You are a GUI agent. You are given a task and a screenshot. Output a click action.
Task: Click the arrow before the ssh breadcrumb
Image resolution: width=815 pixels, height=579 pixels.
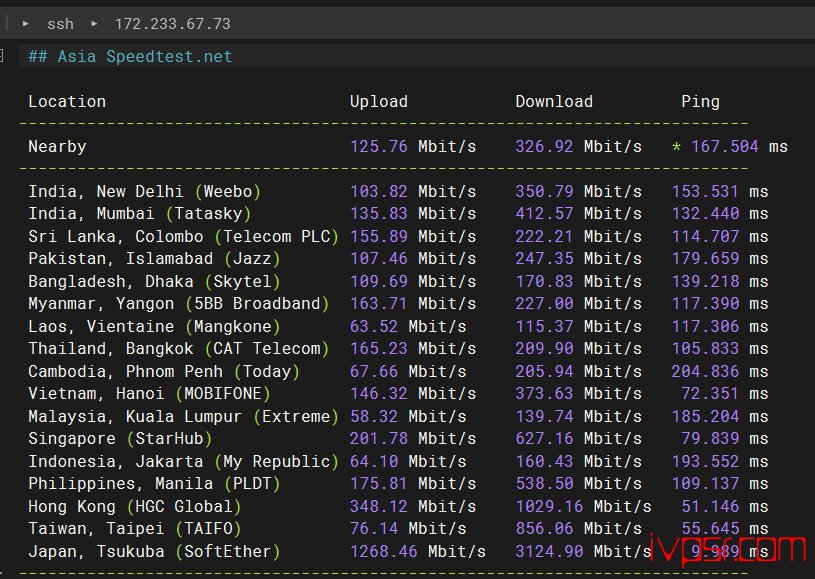point(25,23)
